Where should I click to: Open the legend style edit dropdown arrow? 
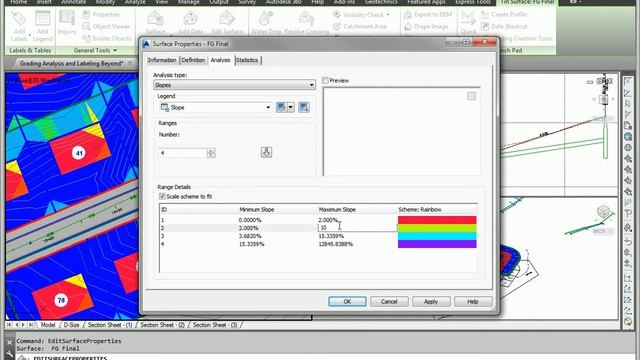[x=290, y=107]
